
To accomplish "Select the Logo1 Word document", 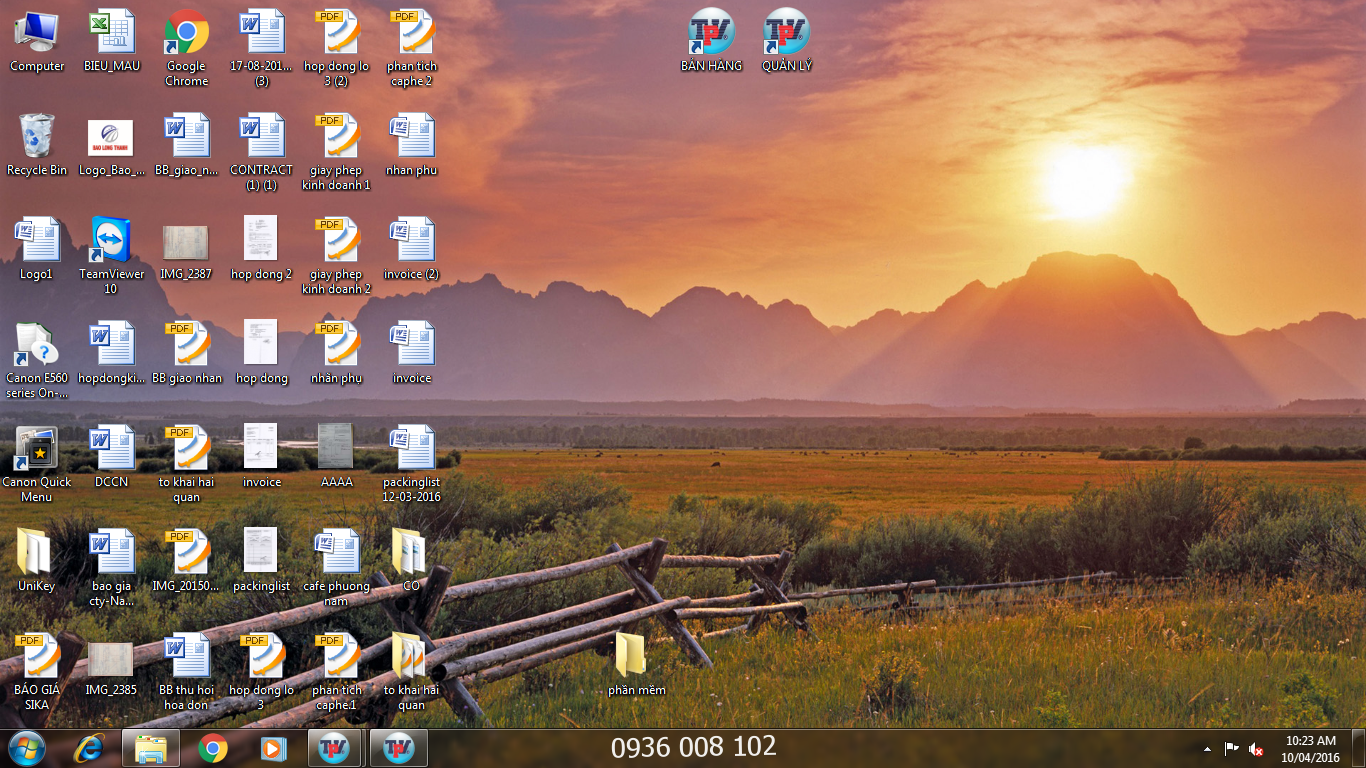I will click(x=37, y=249).
